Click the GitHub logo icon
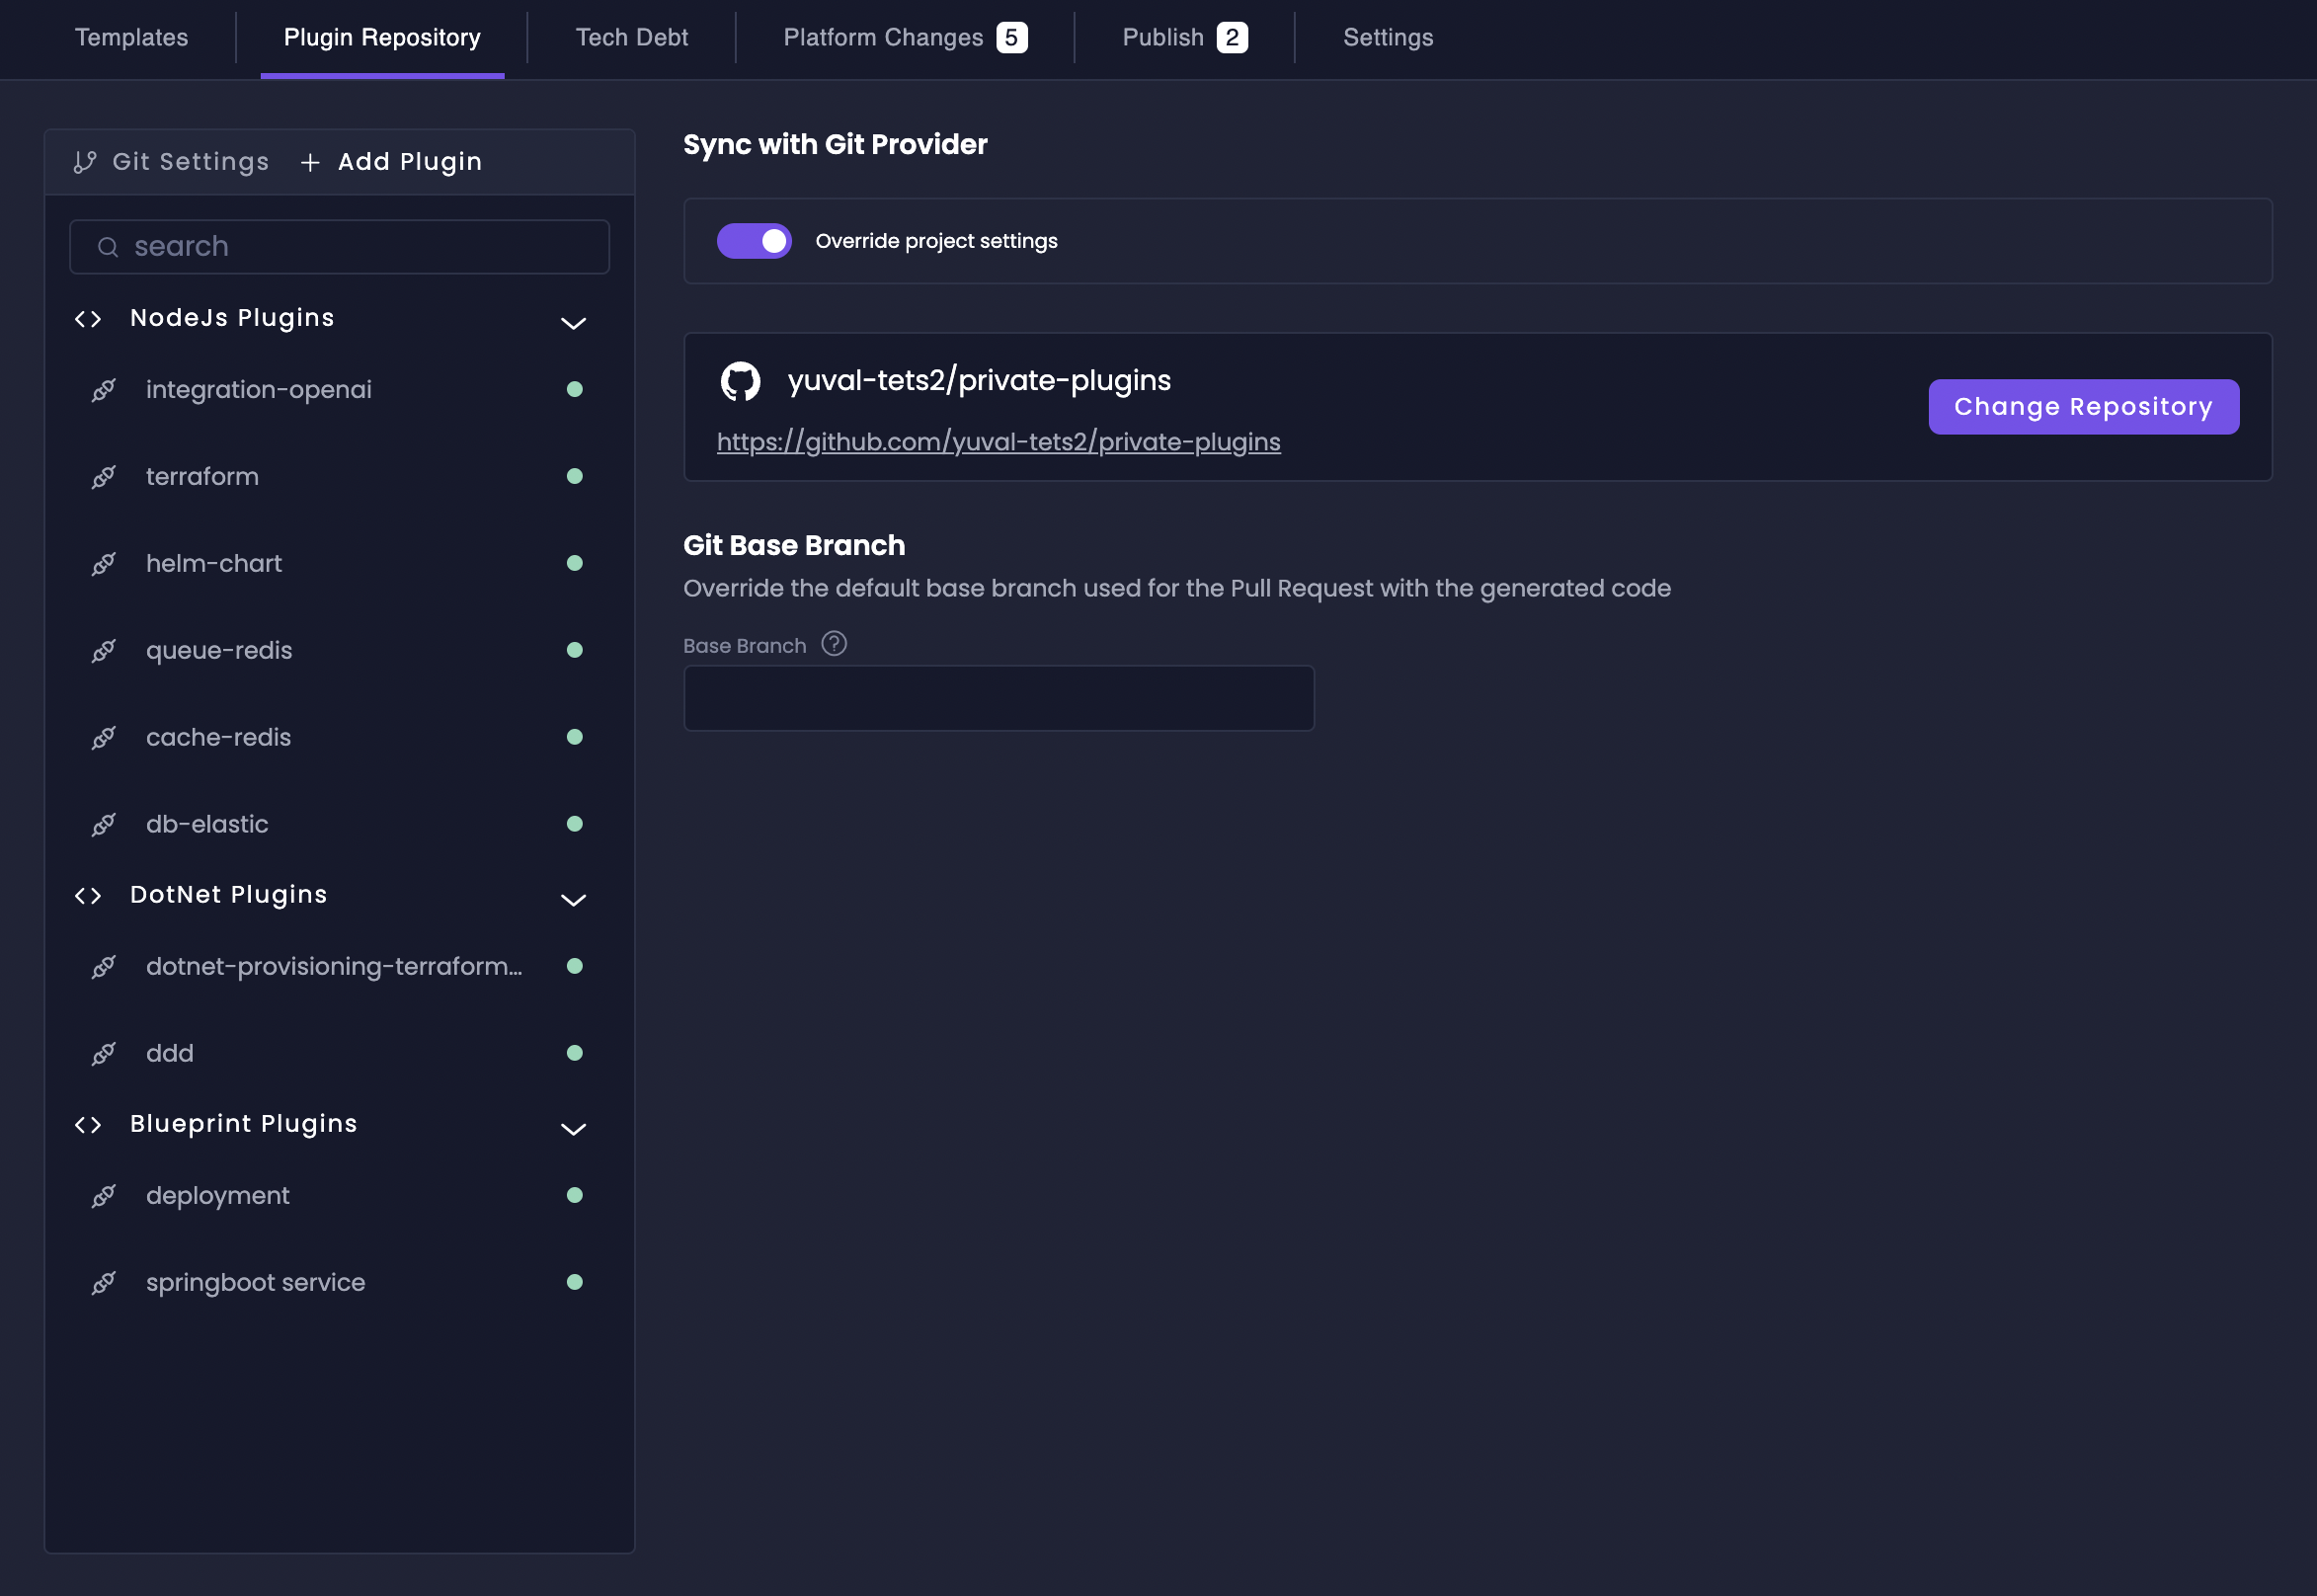This screenshot has height=1596, width=2317. (740, 381)
